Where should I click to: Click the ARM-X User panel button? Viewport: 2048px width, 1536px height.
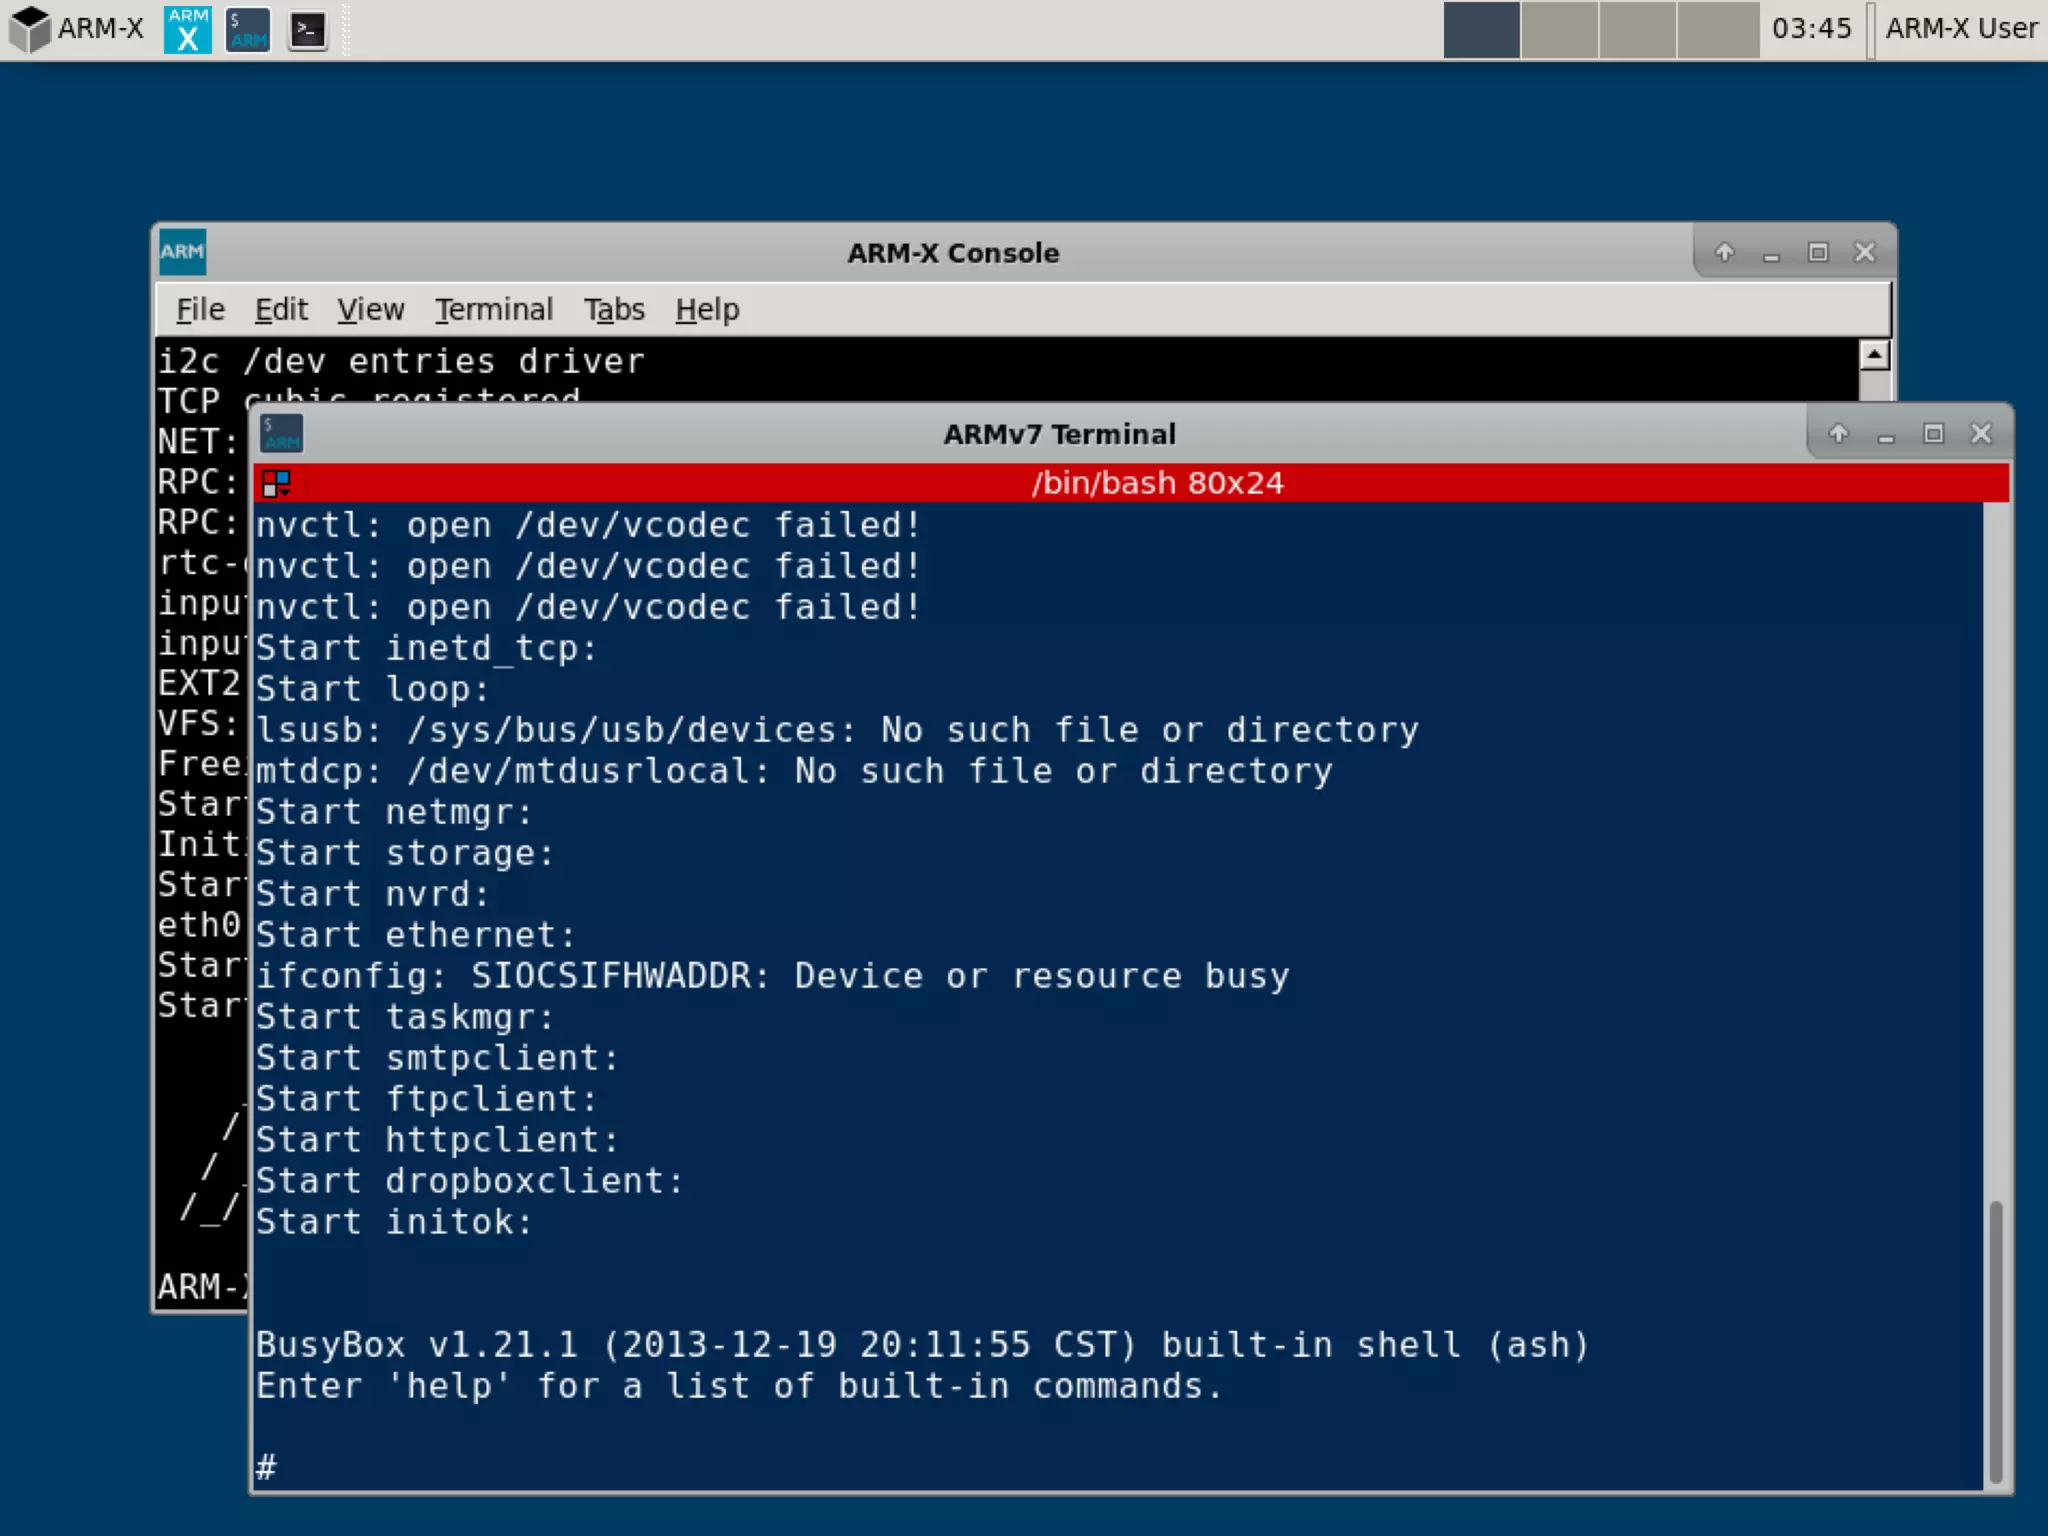point(1960,29)
